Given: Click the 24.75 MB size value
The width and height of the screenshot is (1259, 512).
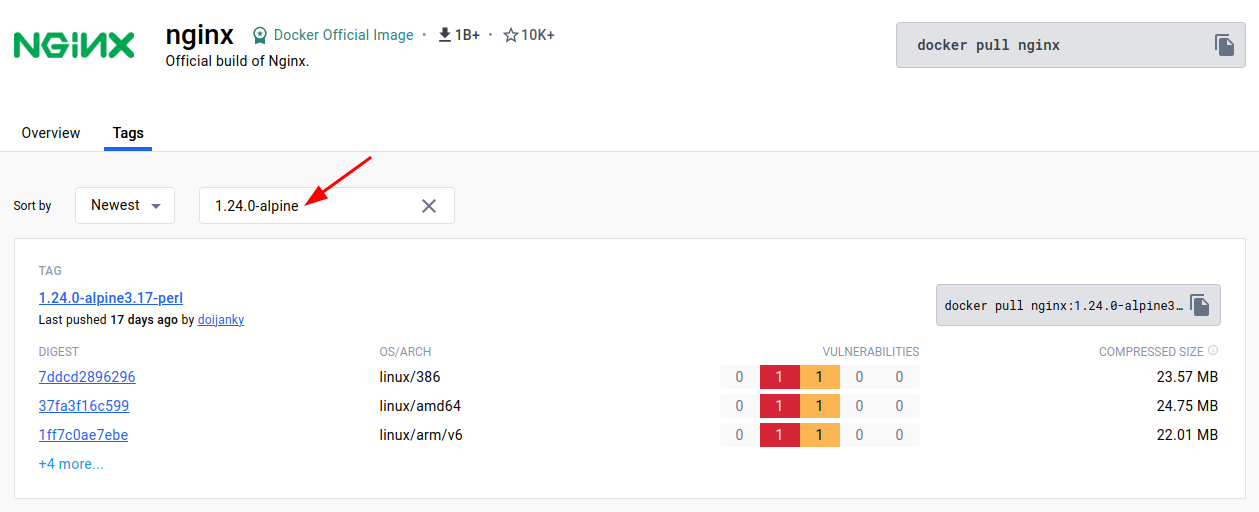Looking at the screenshot, I should click(1187, 406).
